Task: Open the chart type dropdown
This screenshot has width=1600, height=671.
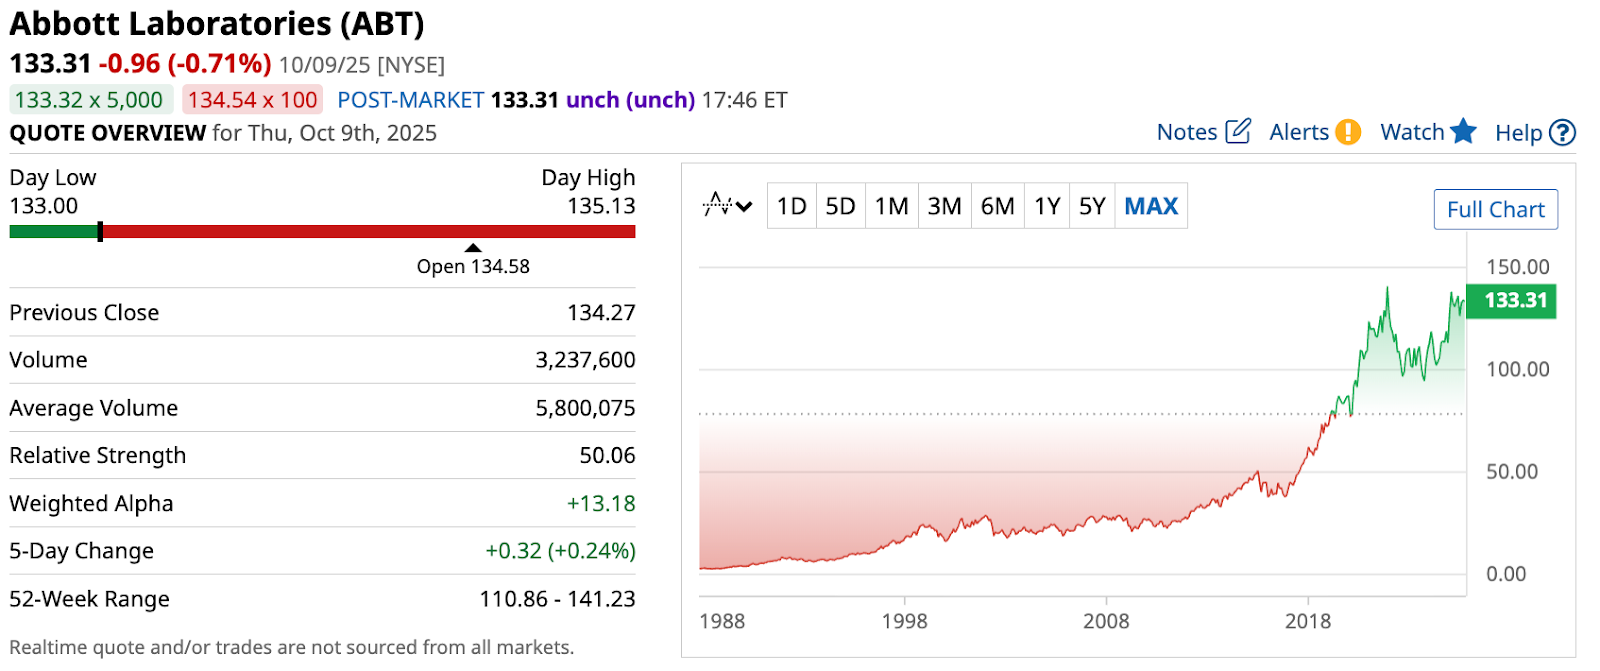Action: point(727,206)
